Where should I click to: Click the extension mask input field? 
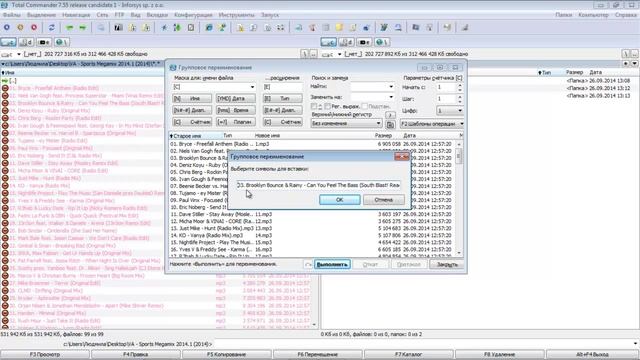click(x=282, y=87)
